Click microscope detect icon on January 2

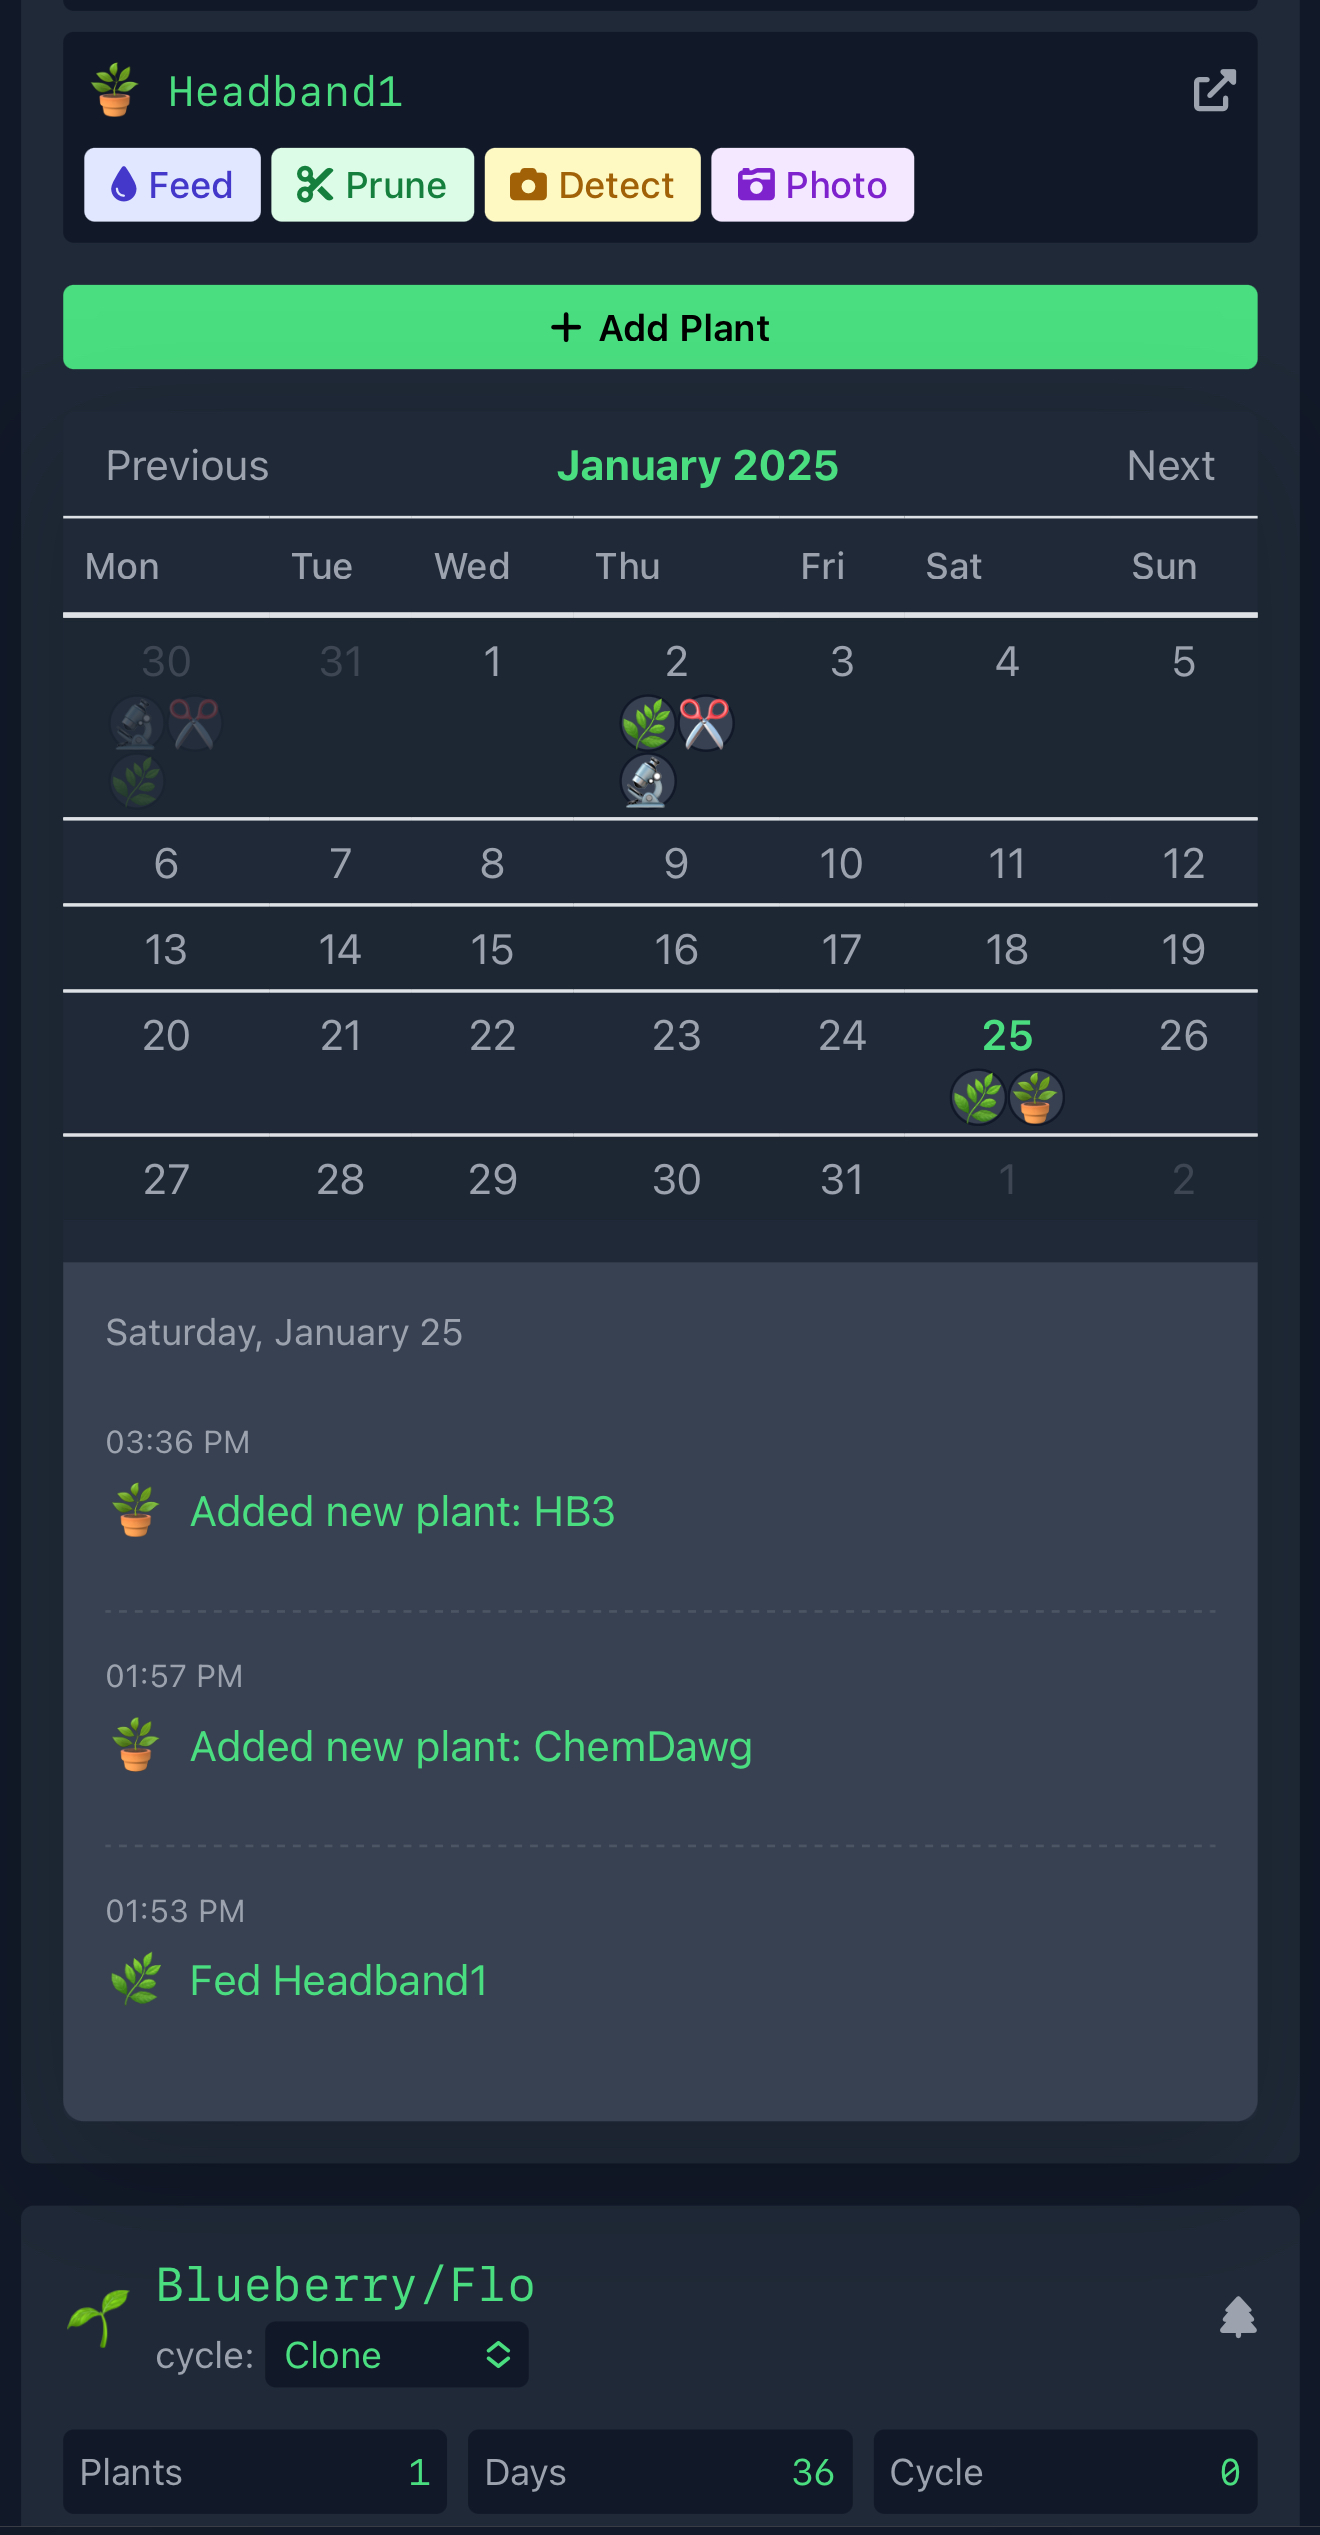[x=648, y=781]
